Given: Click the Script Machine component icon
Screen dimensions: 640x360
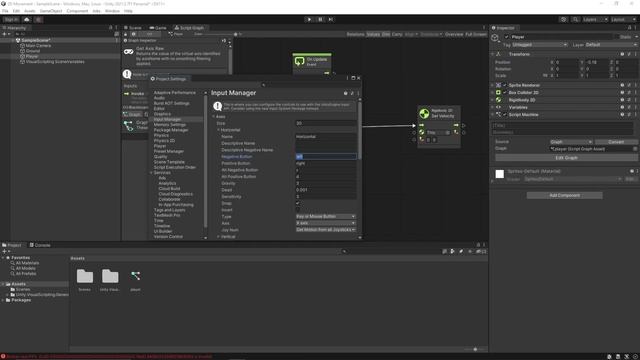Looking at the screenshot, I should (498, 115).
